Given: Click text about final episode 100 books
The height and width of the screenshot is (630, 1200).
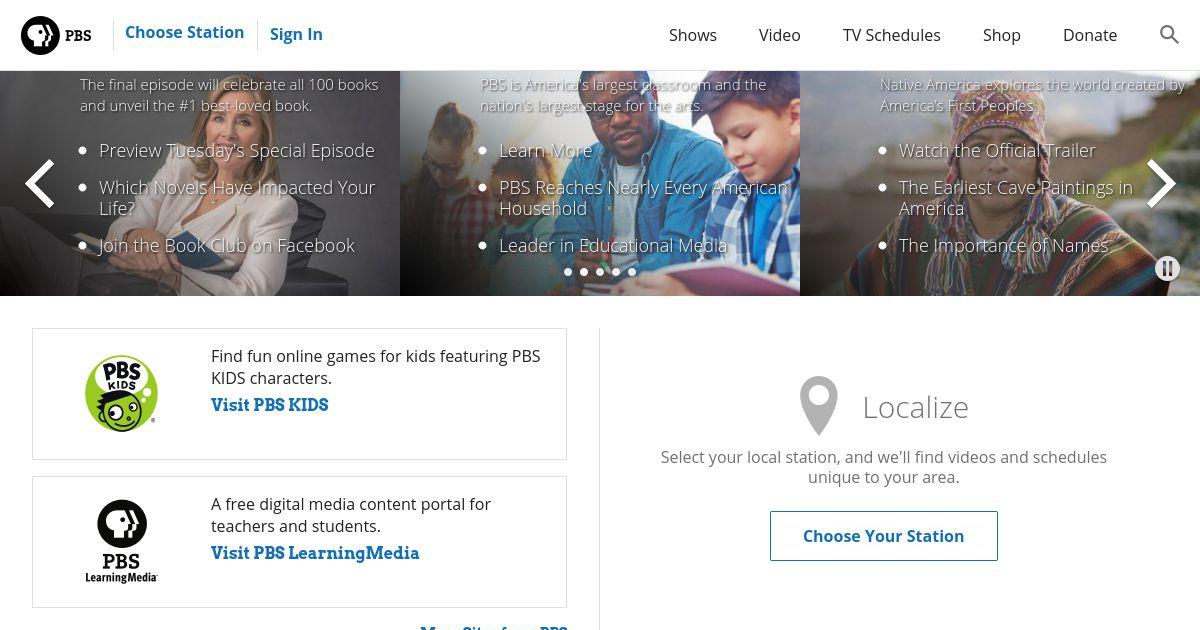Looking at the screenshot, I should (229, 95).
